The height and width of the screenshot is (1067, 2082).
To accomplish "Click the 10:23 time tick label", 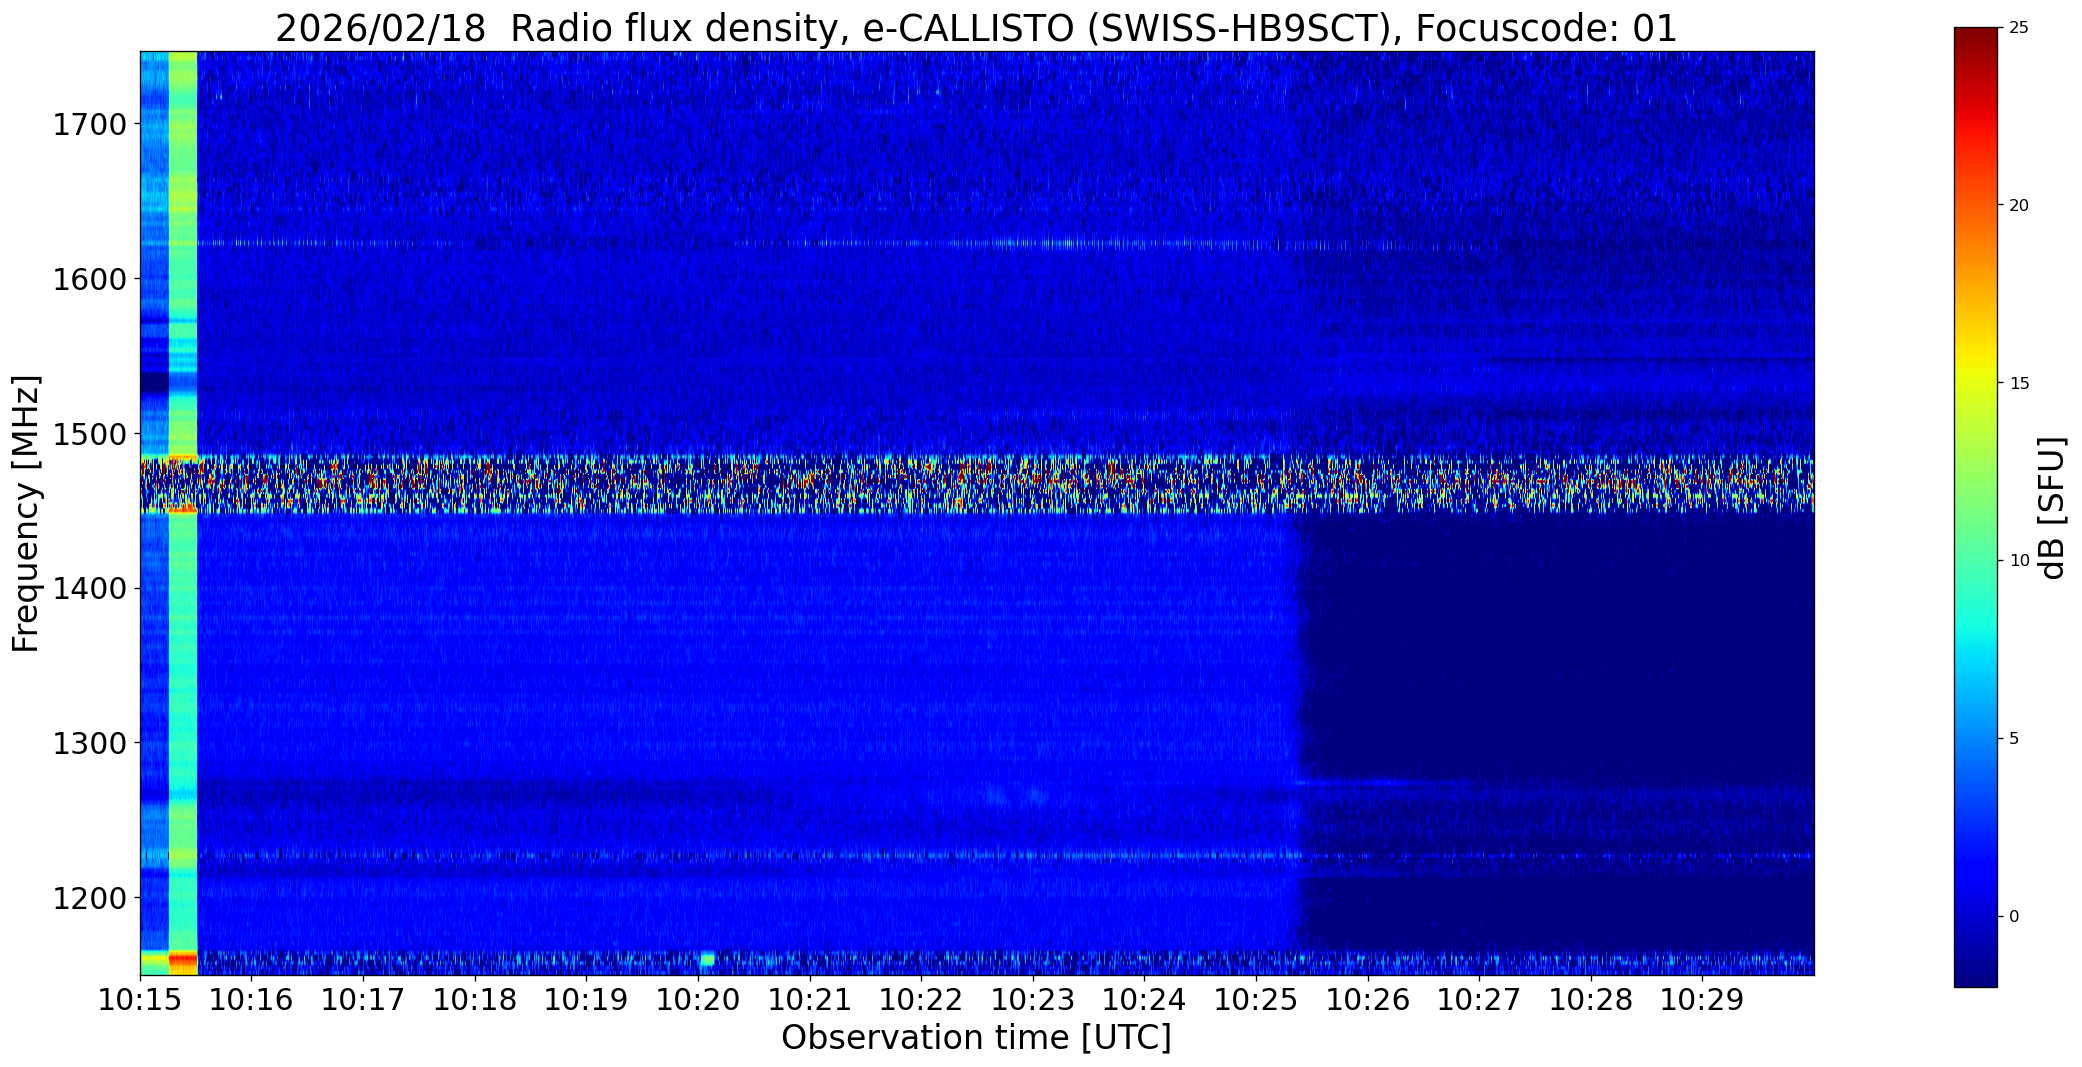I will [x=1033, y=999].
